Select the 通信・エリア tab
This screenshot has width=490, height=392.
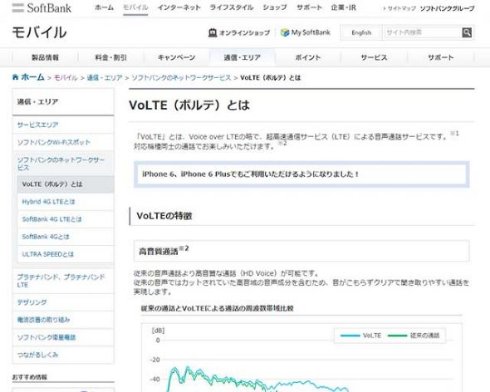click(x=242, y=58)
